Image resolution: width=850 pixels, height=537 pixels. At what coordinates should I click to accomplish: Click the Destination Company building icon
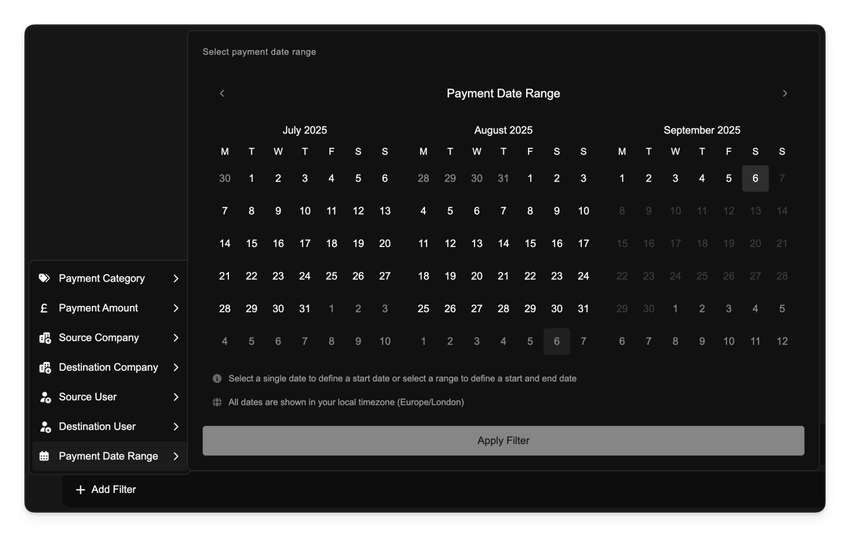[x=44, y=368]
